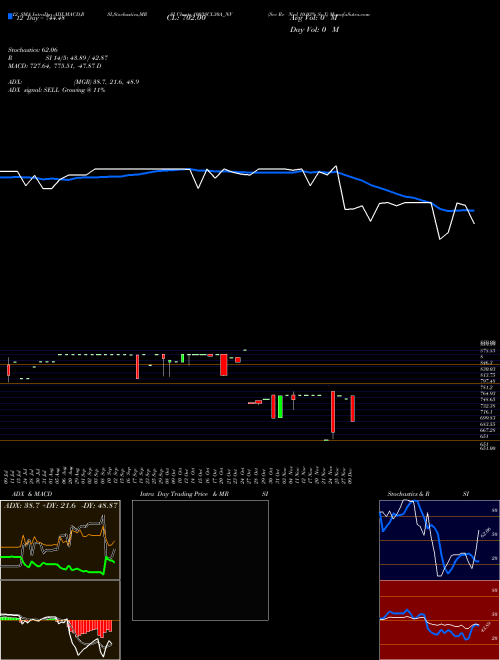Select the '12 Day = 744.48' label

tap(39, 18)
